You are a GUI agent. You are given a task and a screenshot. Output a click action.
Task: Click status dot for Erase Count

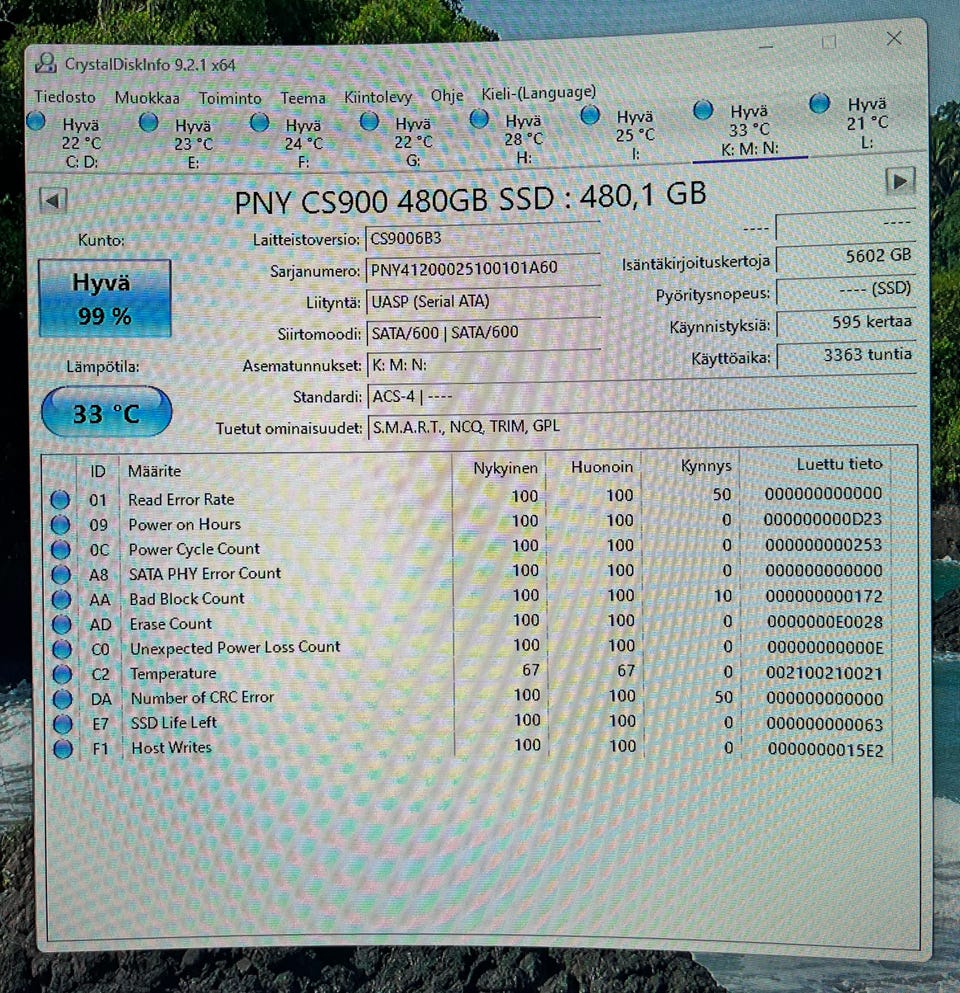(x=61, y=624)
